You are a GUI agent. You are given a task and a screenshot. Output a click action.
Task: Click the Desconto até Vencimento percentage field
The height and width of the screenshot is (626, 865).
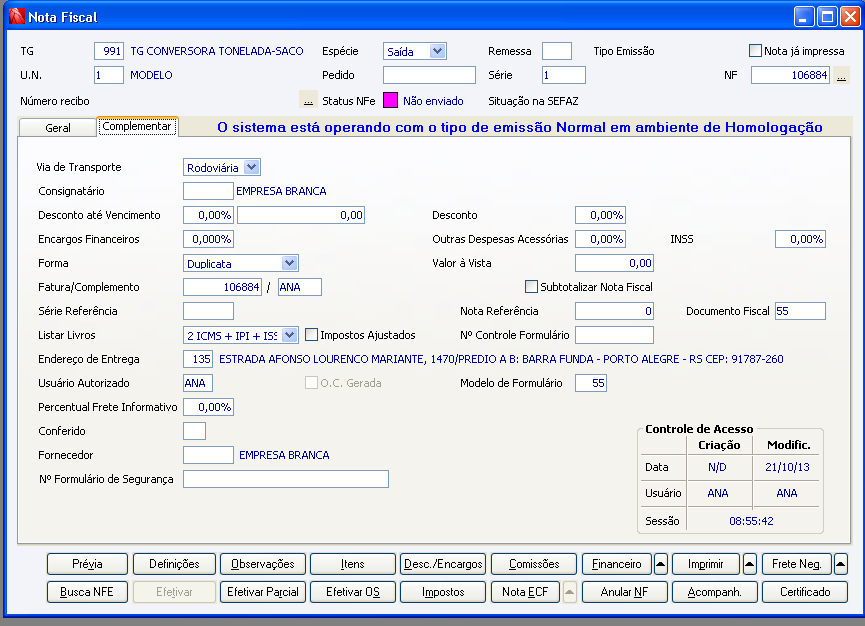click(208, 215)
